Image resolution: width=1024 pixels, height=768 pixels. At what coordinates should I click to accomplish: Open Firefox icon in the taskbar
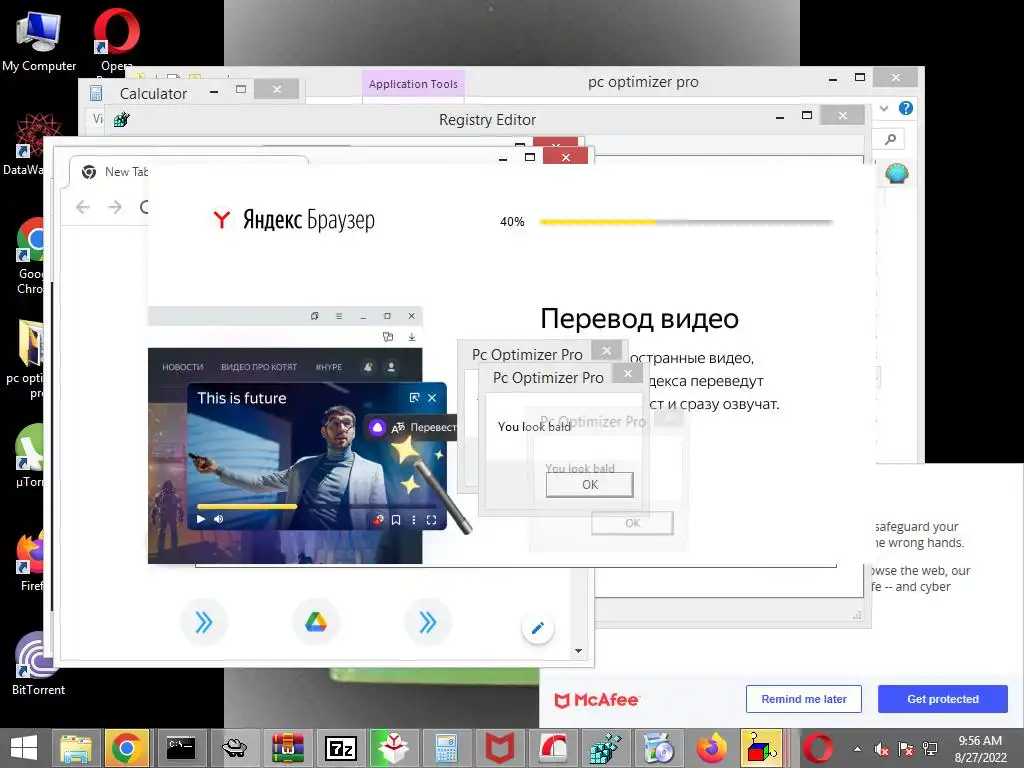pyautogui.click(x=712, y=748)
